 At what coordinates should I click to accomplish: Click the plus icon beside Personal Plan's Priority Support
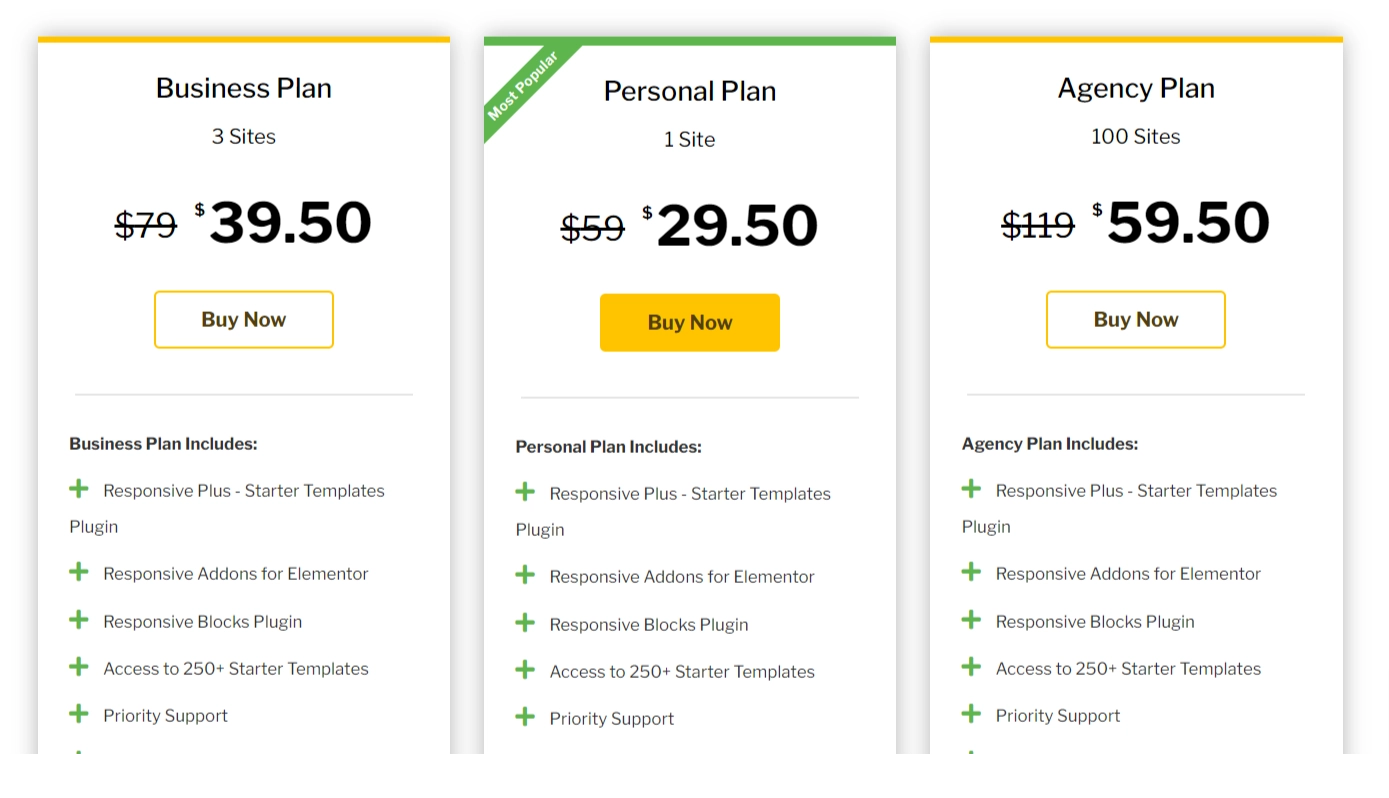[526, 716]
